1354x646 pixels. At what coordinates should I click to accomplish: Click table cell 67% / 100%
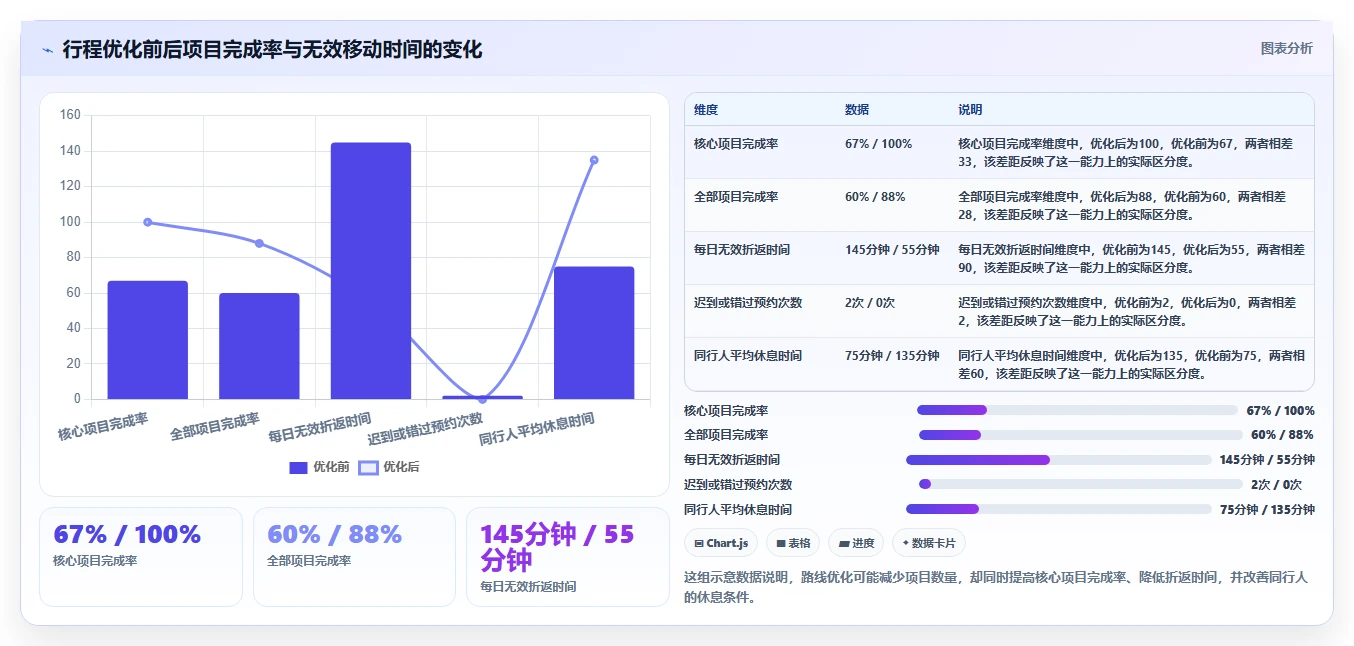(879, 144)
